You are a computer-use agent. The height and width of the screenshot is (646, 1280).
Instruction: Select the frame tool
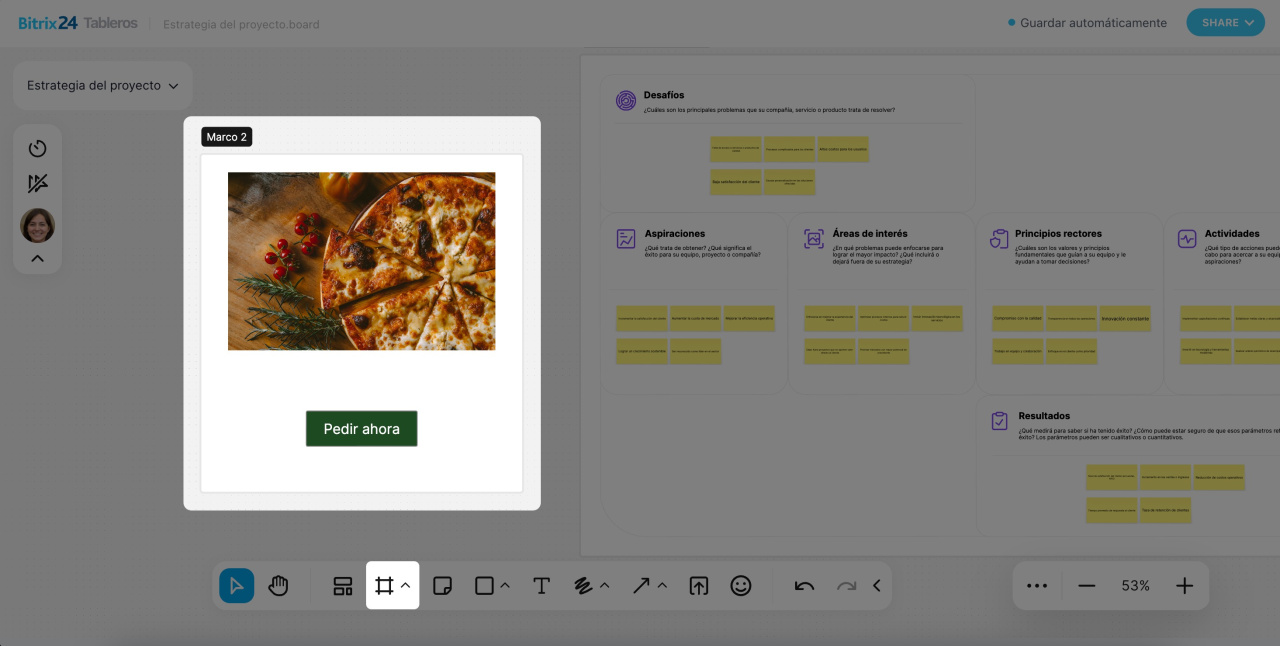pos(384,586)
